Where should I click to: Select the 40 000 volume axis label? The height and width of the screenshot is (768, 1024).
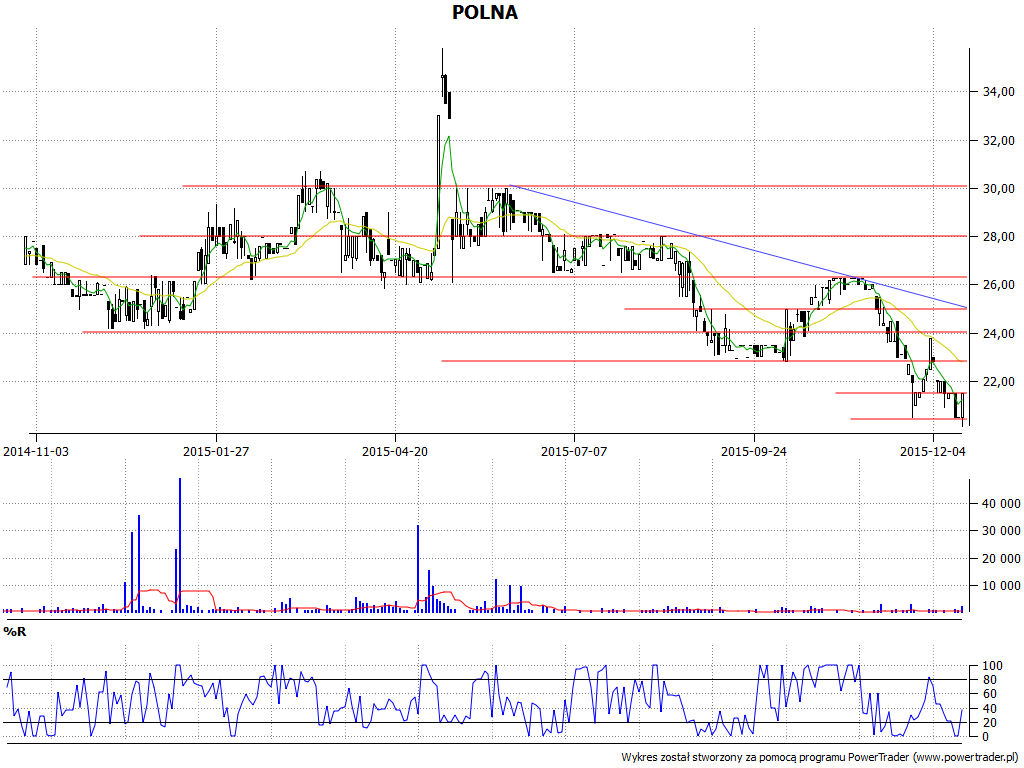(x=1000, y=504)
